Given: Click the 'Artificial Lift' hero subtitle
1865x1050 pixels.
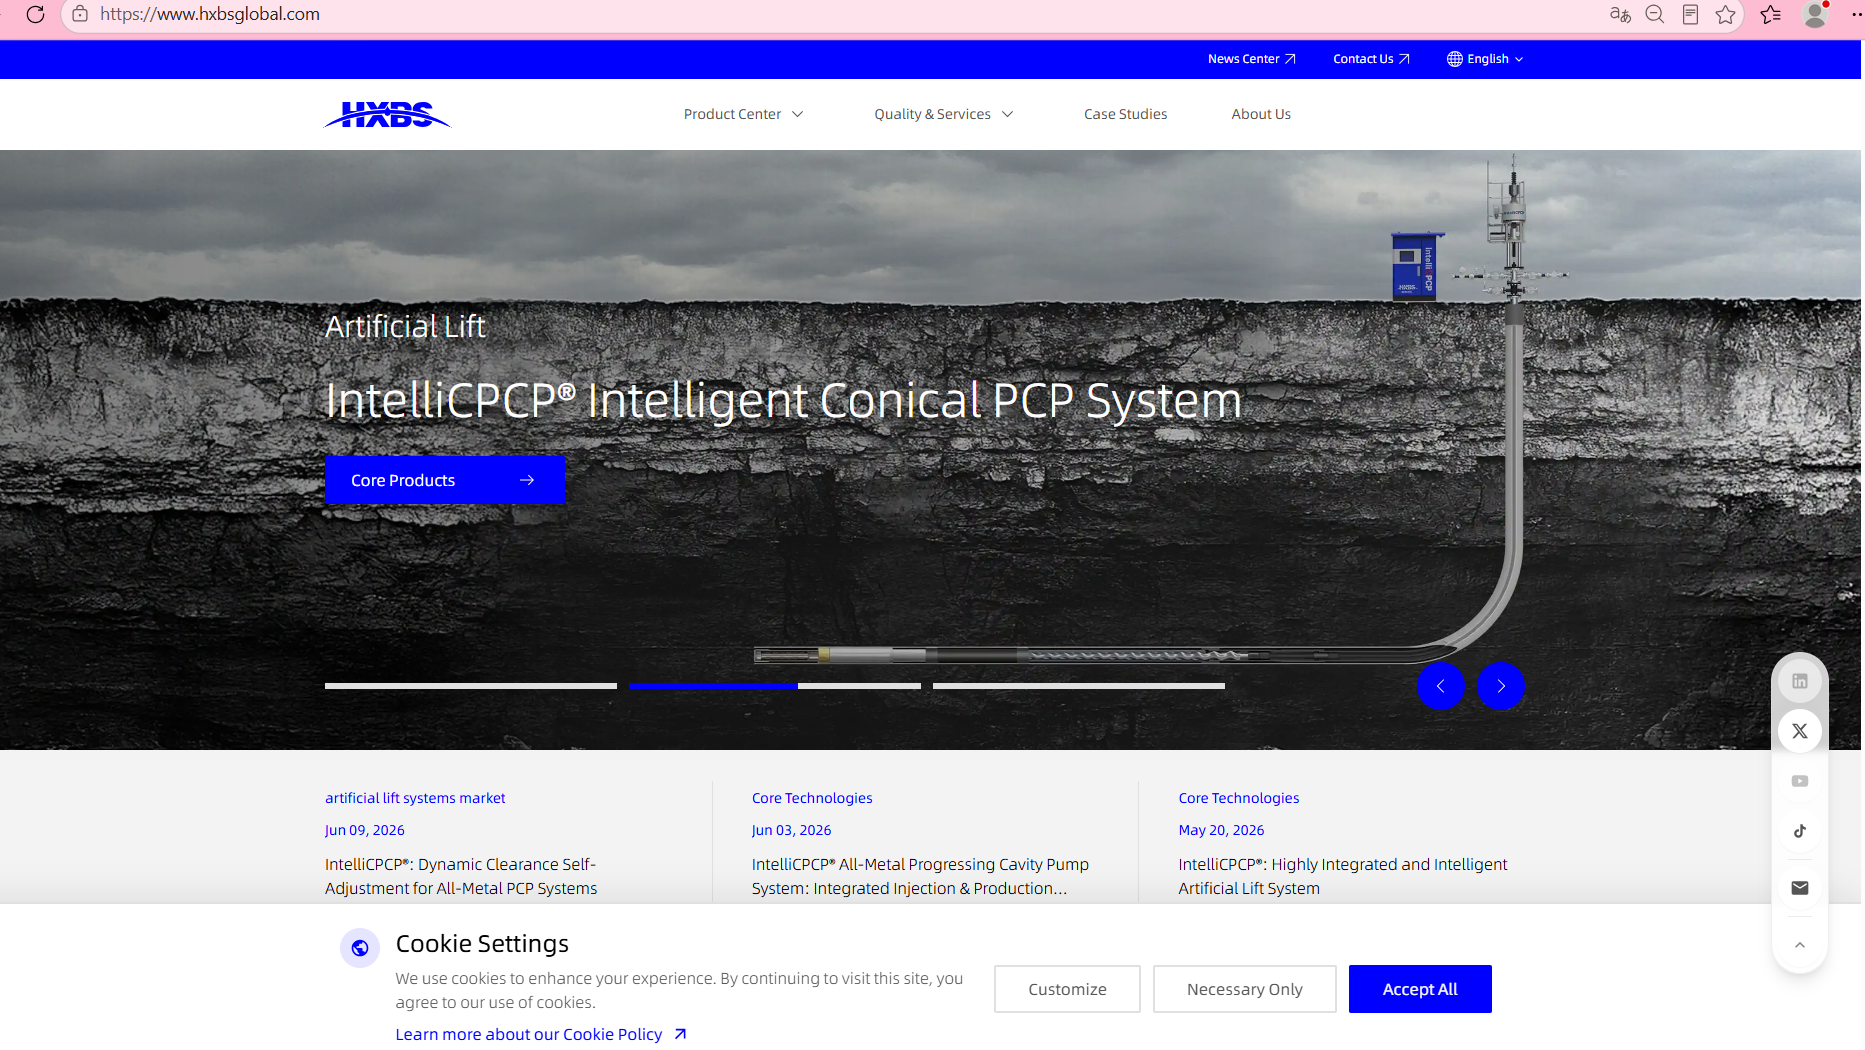Looking at the screenshot, I should click(x=405, y=327).
